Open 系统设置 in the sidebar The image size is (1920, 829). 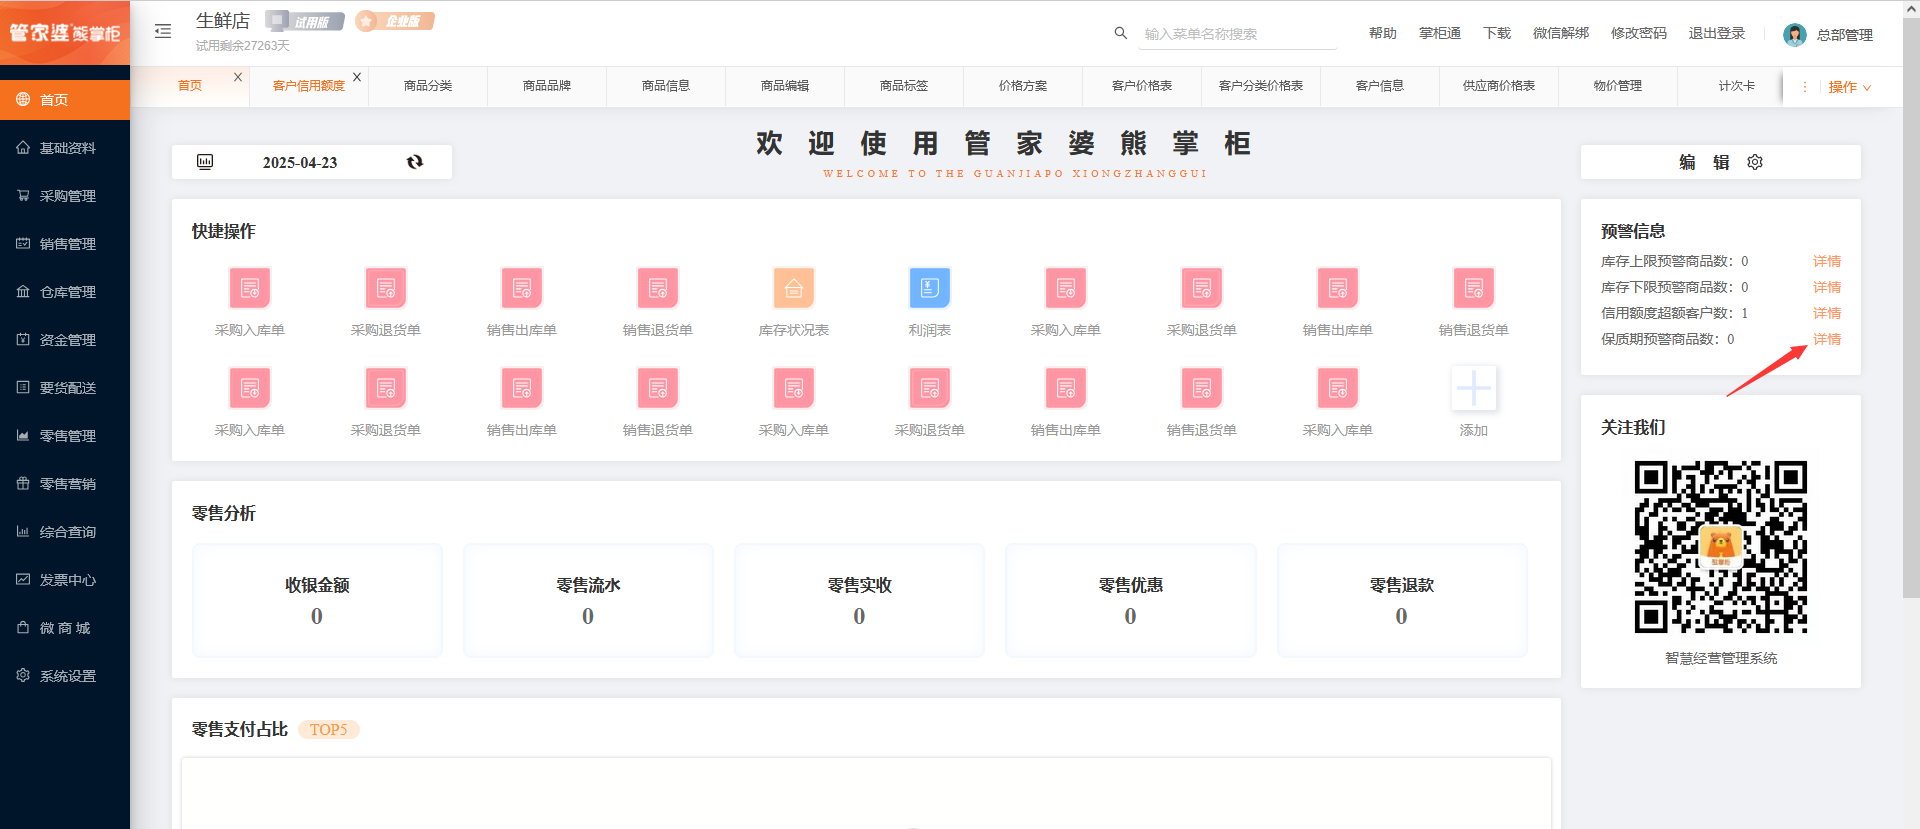coord(65,676)
